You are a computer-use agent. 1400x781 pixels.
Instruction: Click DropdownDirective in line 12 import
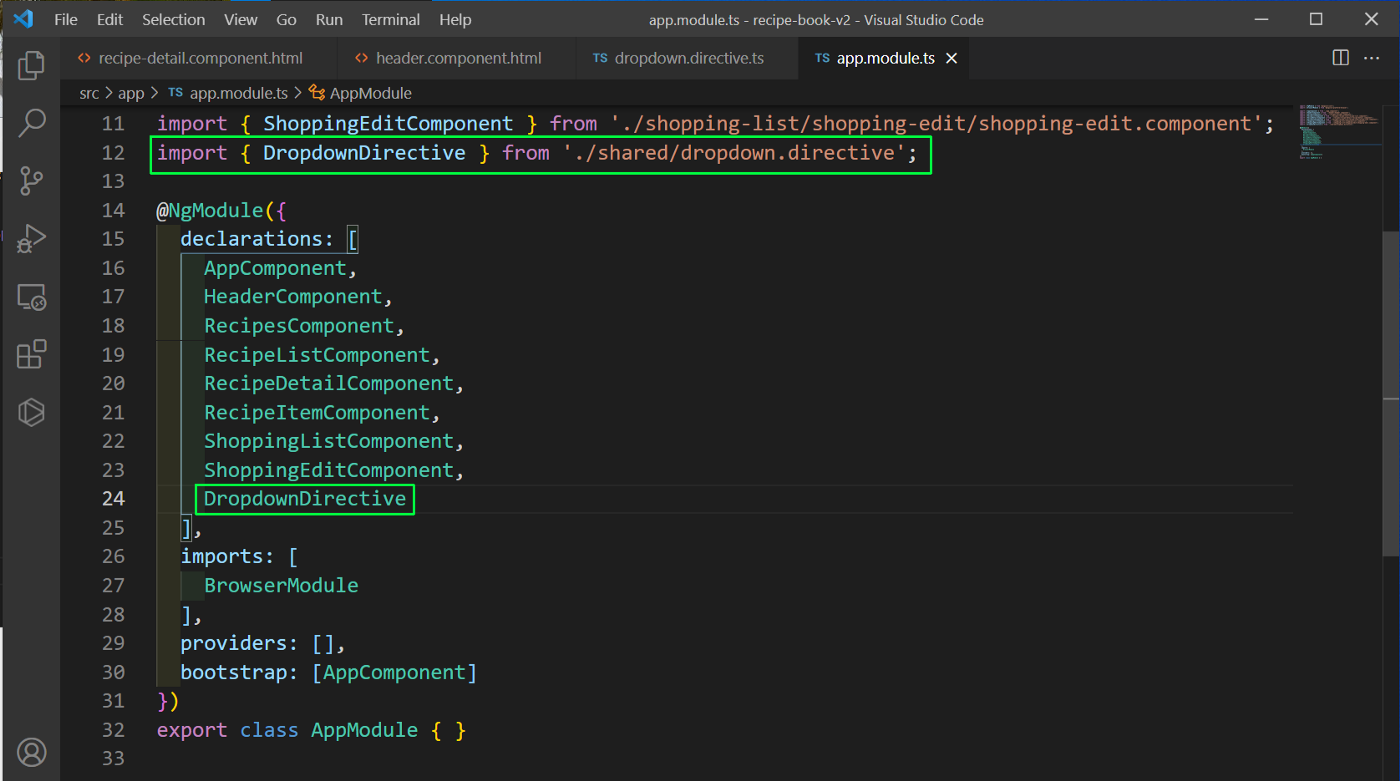[x=364, y=152]
